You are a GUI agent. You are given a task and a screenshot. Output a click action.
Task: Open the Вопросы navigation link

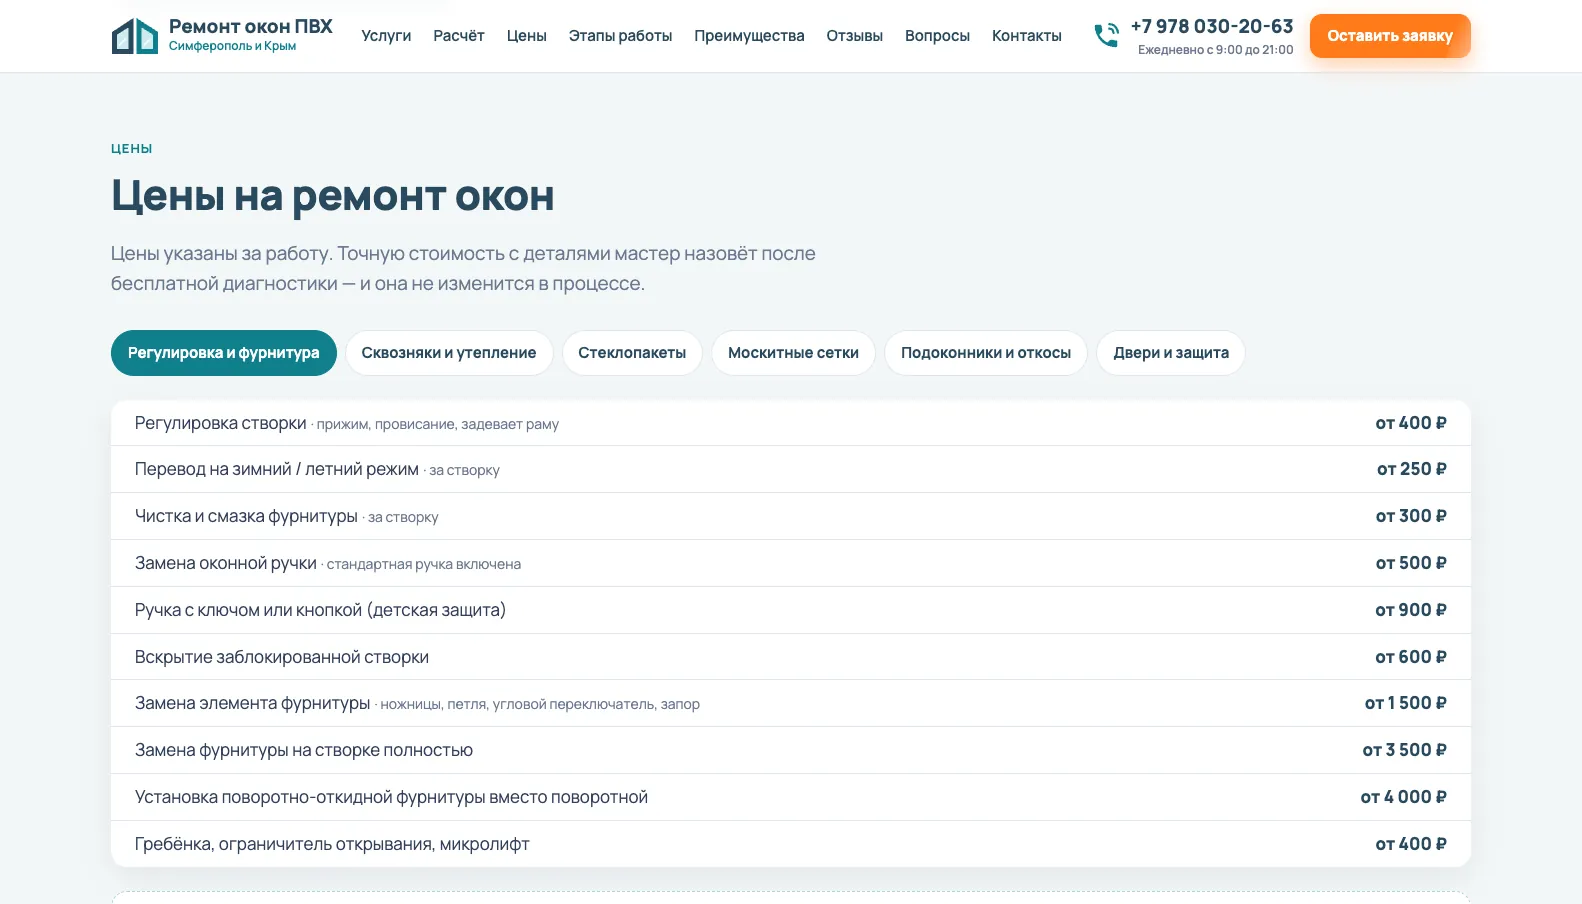[937, 36]
